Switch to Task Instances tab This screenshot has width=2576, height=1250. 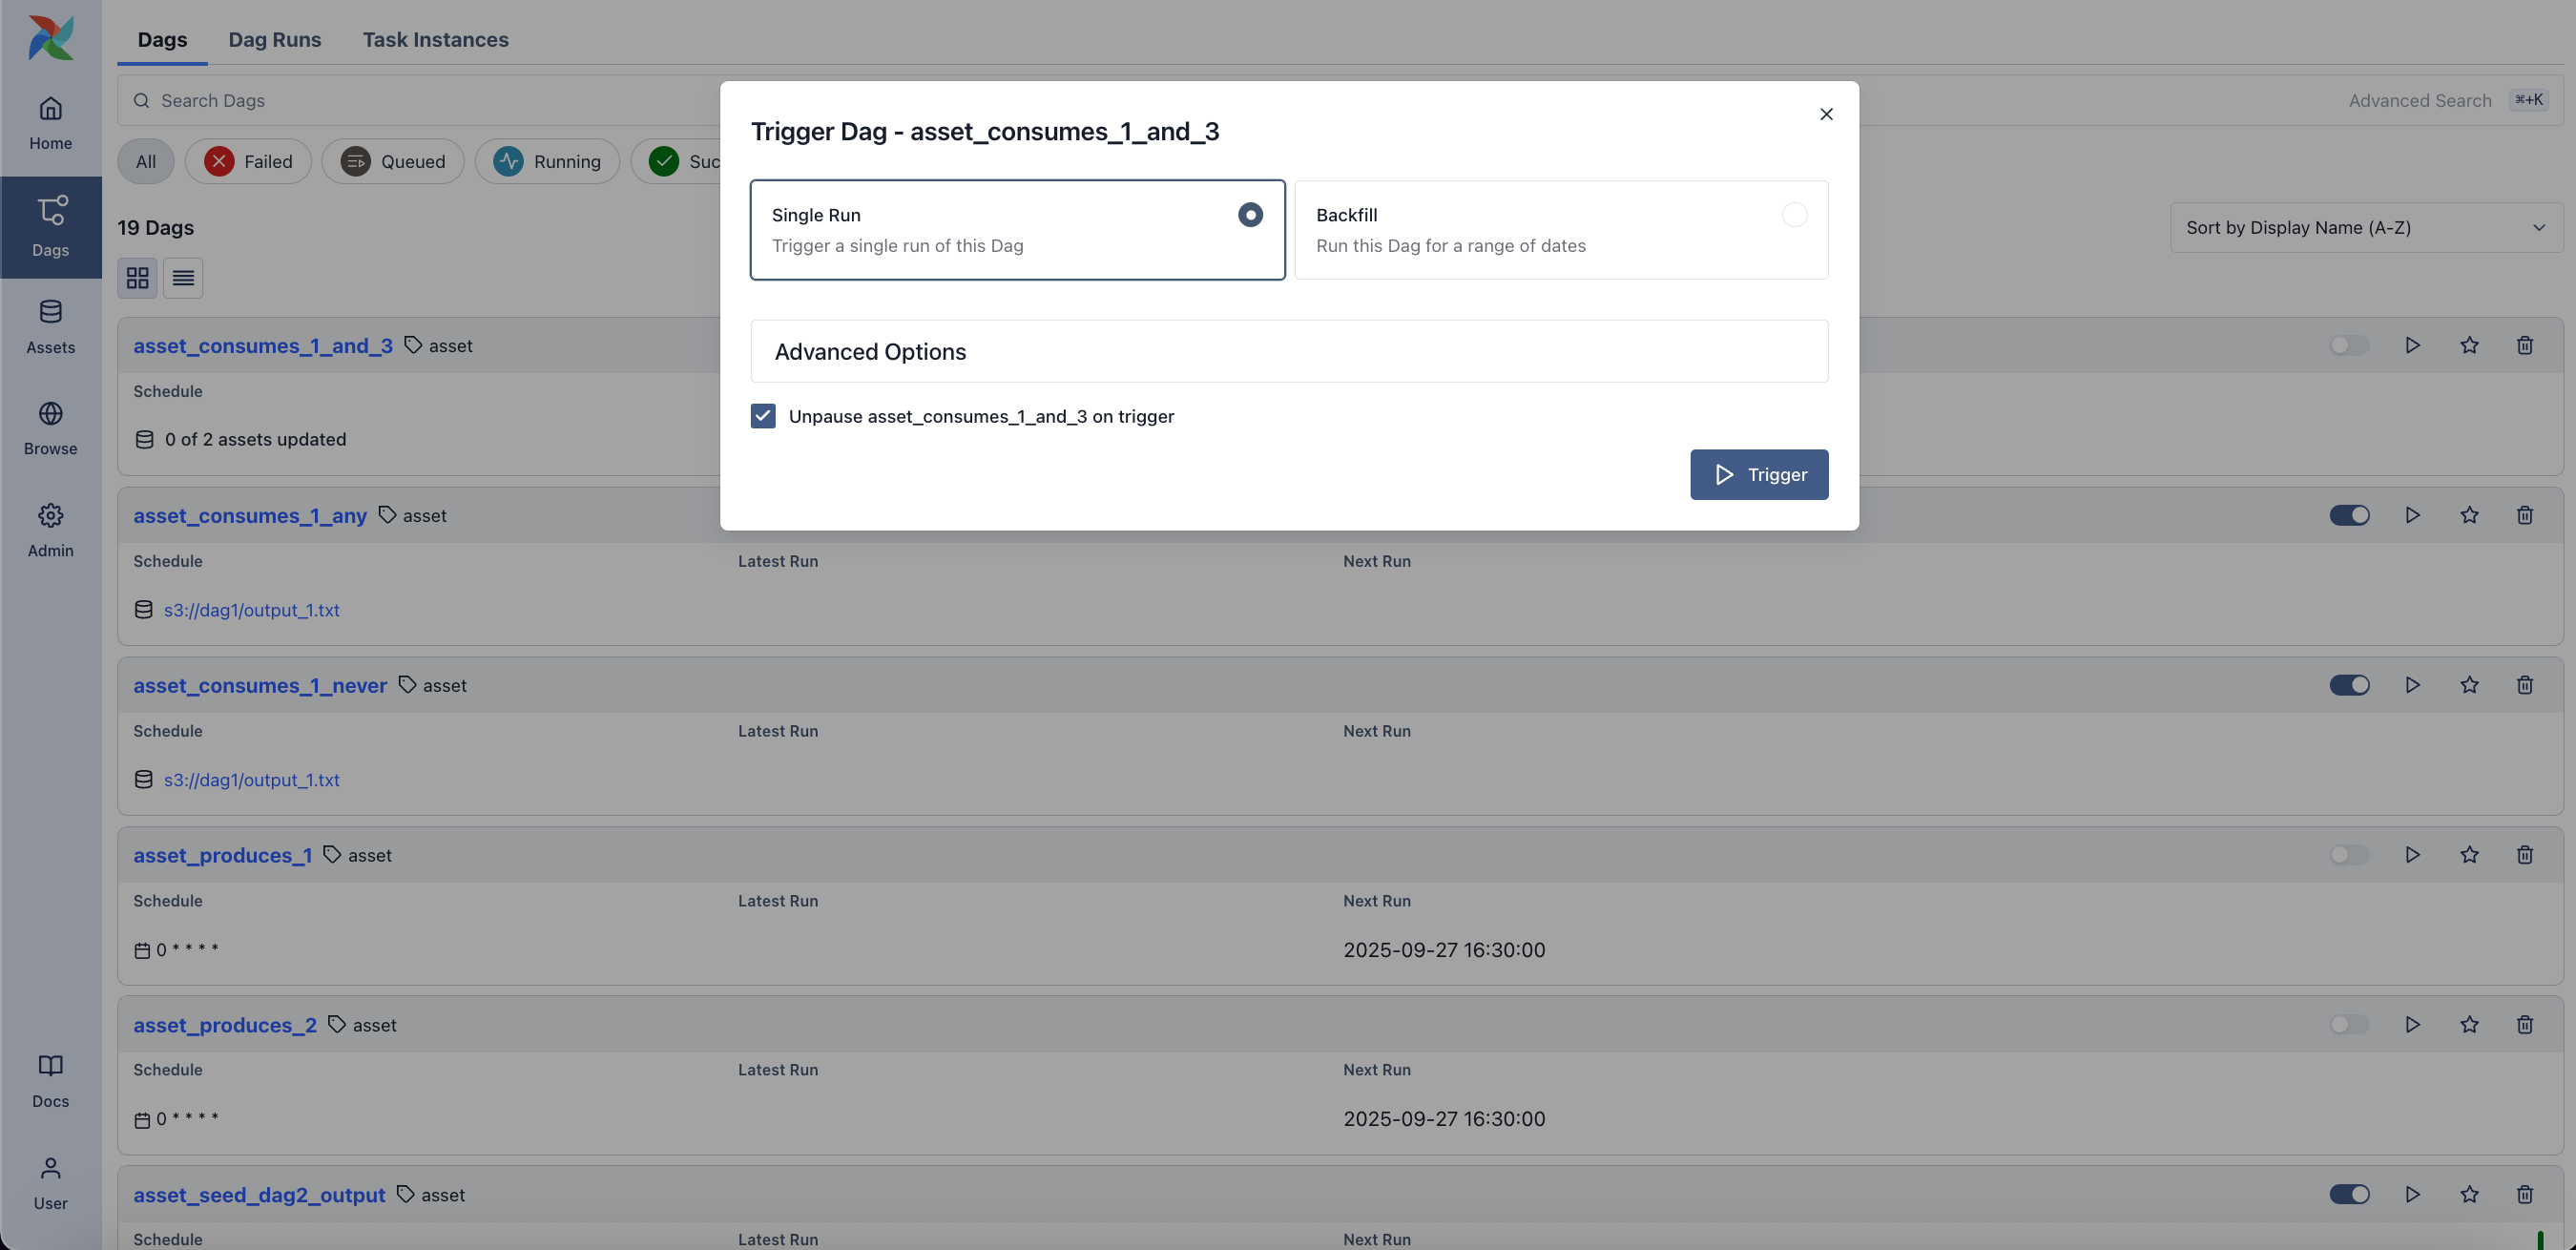click(x=435, y=40)
